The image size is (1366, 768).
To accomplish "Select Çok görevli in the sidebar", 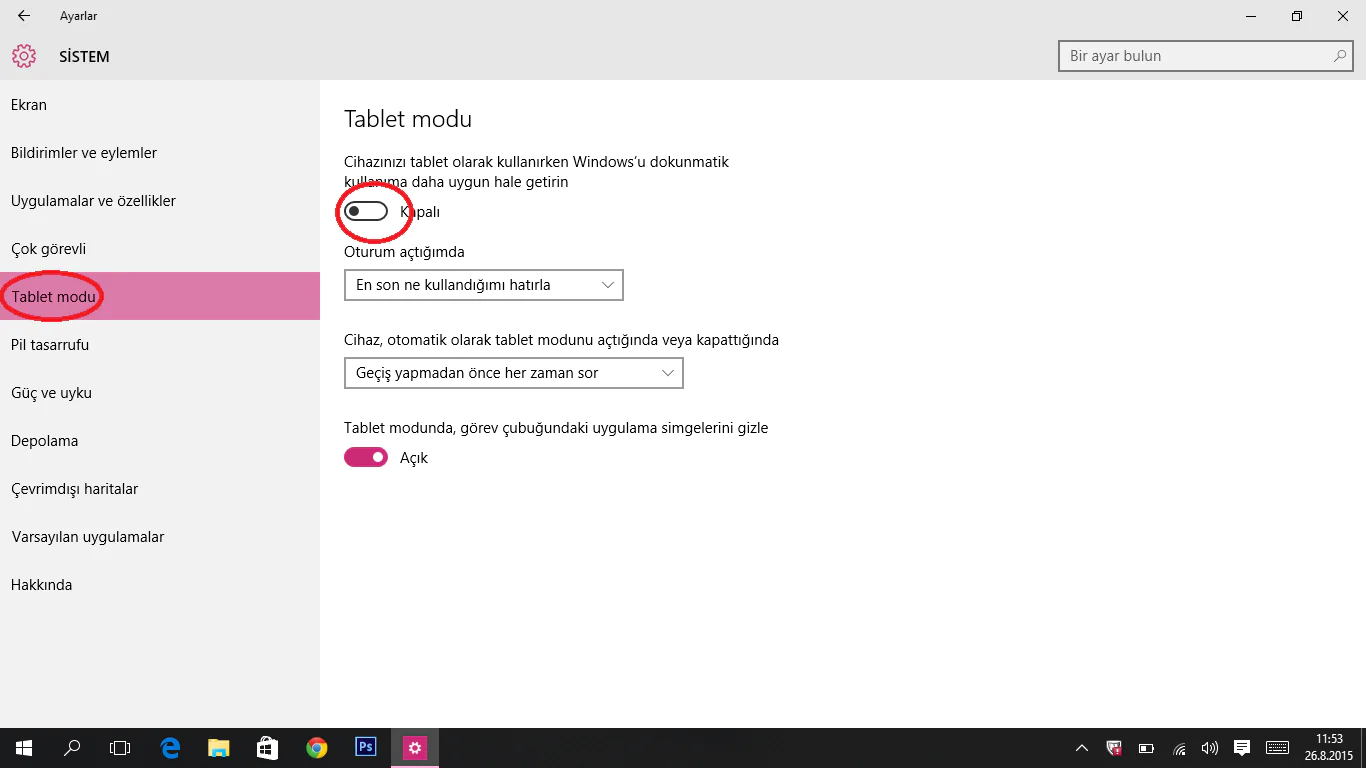I will point(160,249).
